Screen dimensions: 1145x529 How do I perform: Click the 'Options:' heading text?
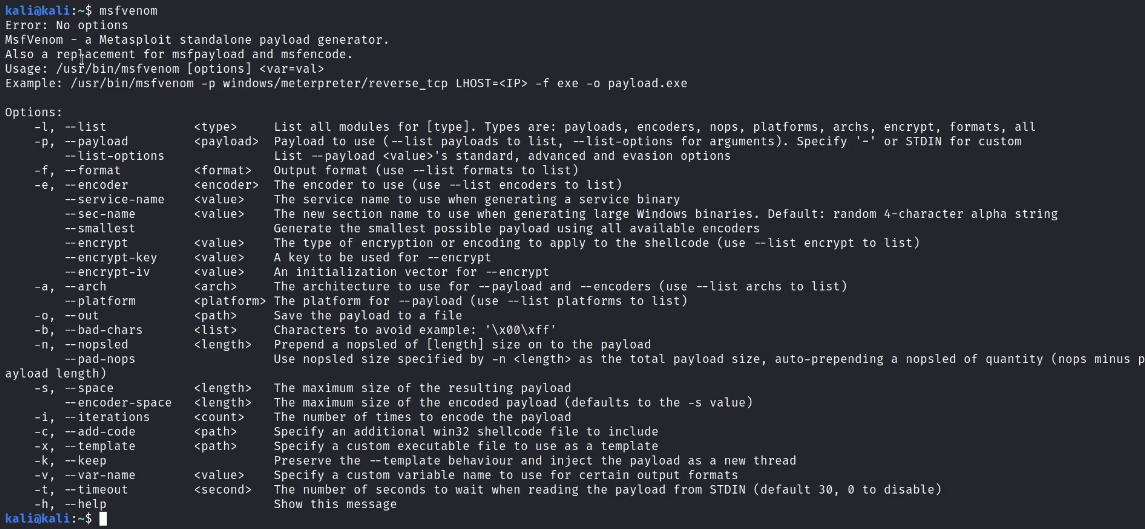(x=34, y=112)
